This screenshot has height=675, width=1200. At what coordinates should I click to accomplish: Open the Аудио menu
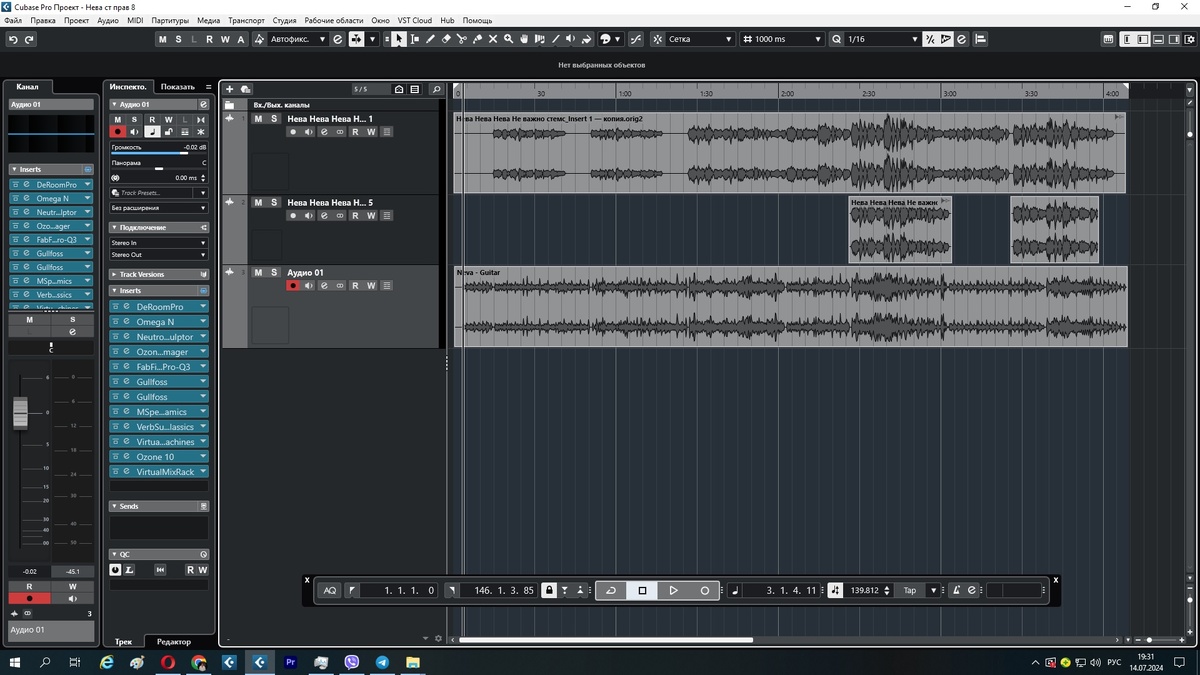tap(108, 20)
